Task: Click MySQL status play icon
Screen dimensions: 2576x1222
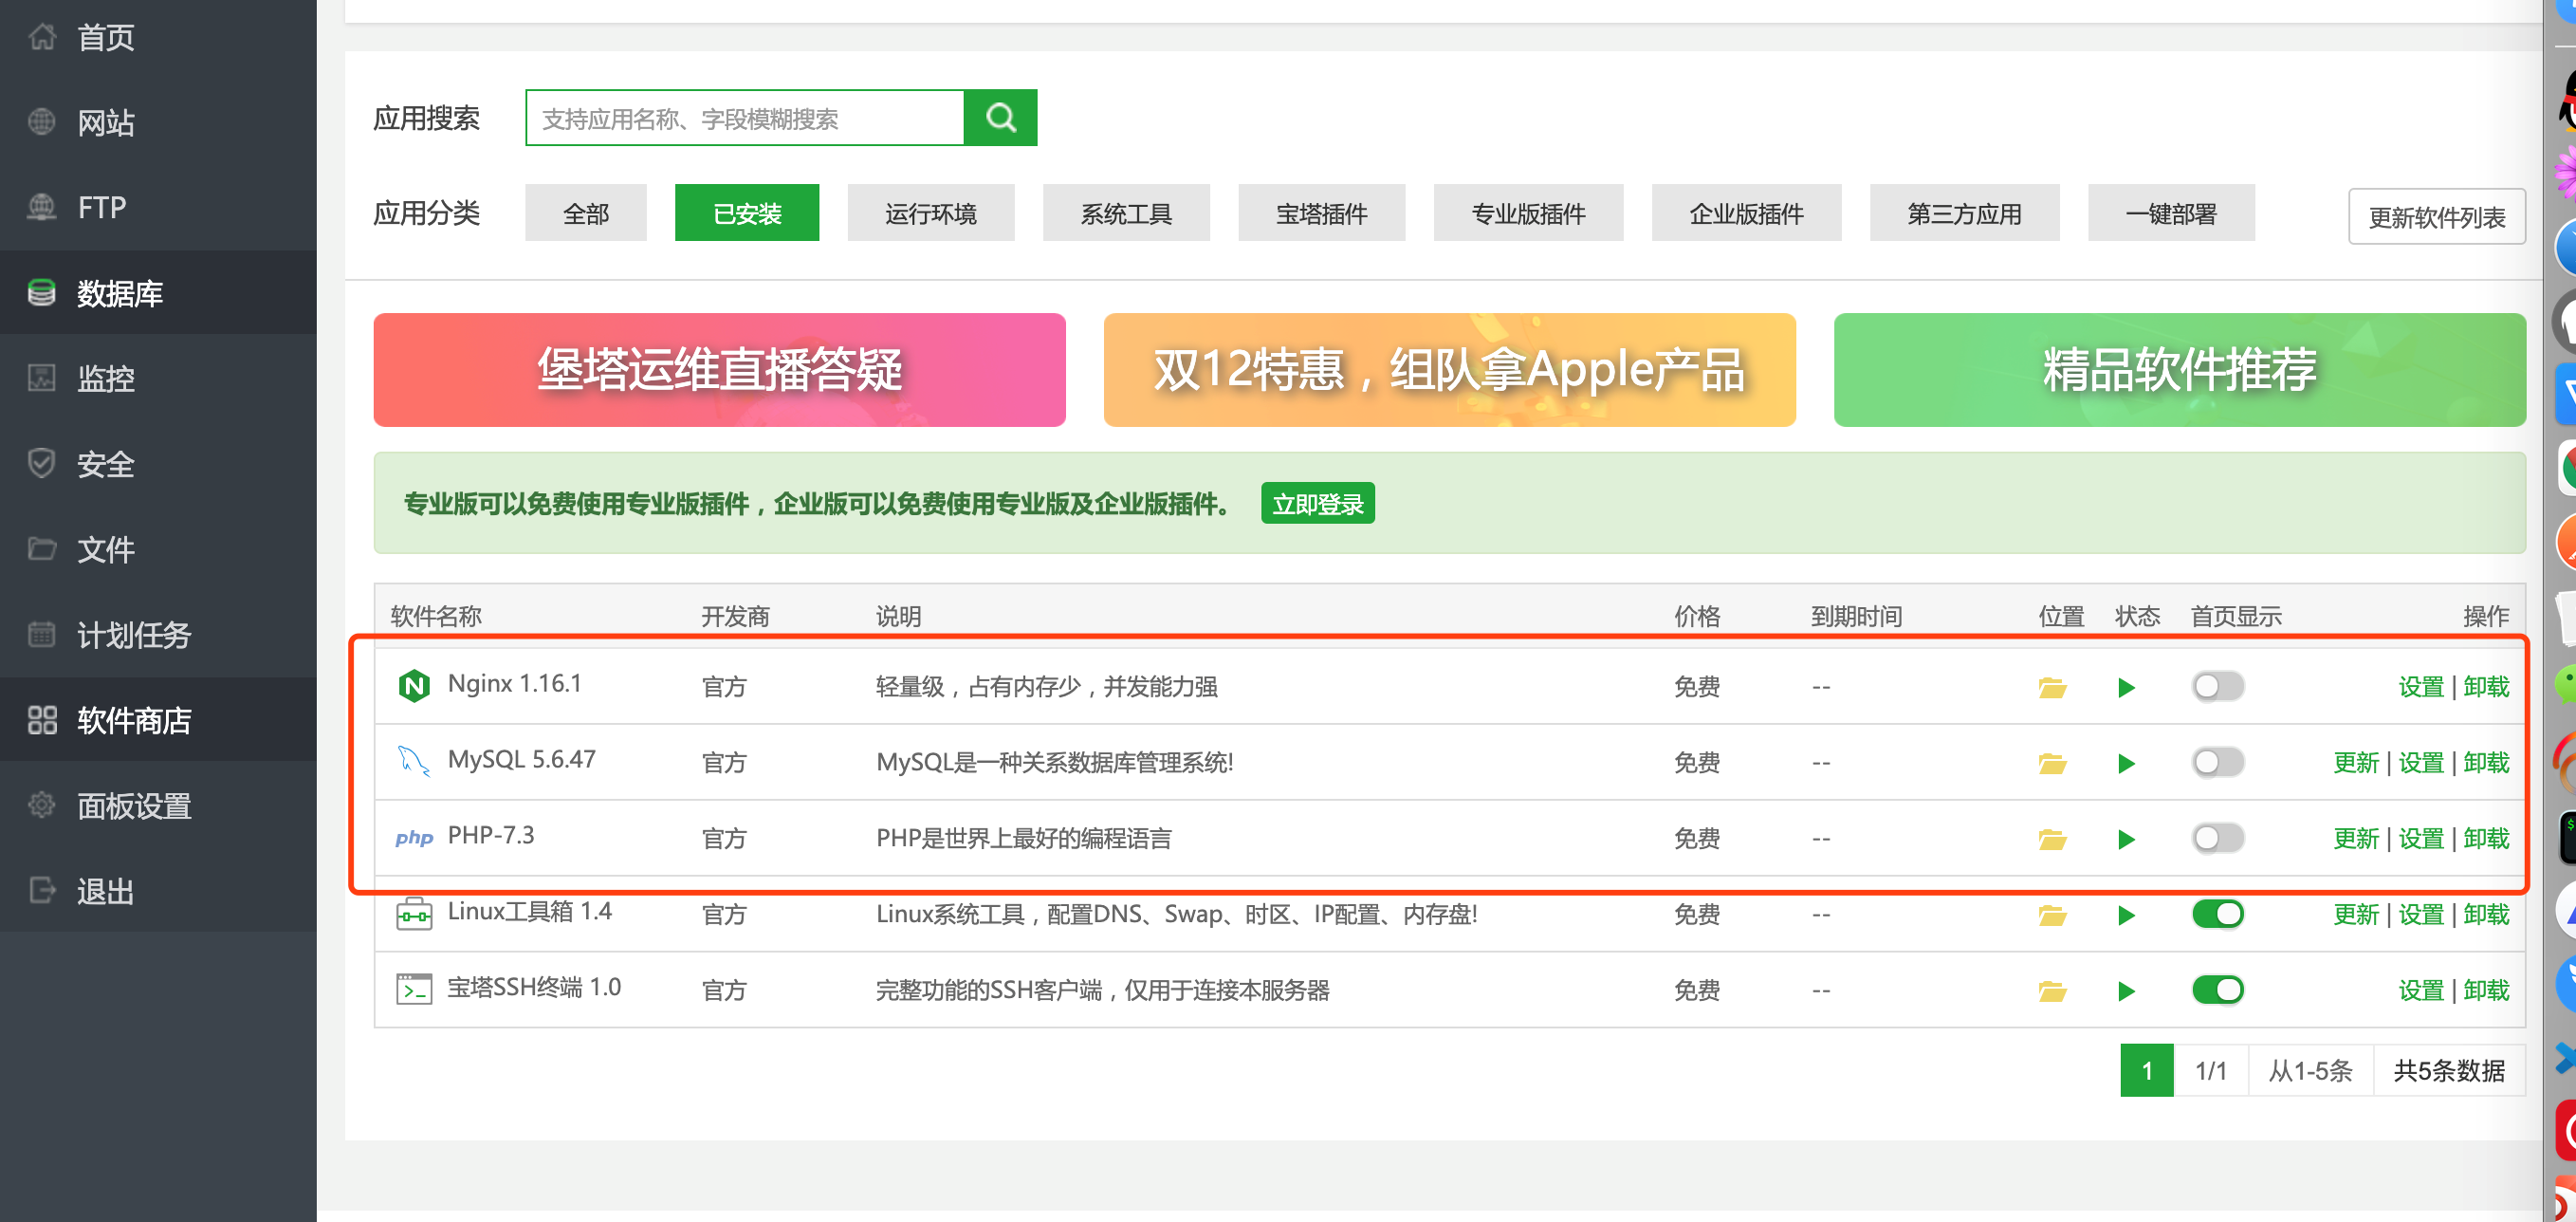Action: point(2126,763)
